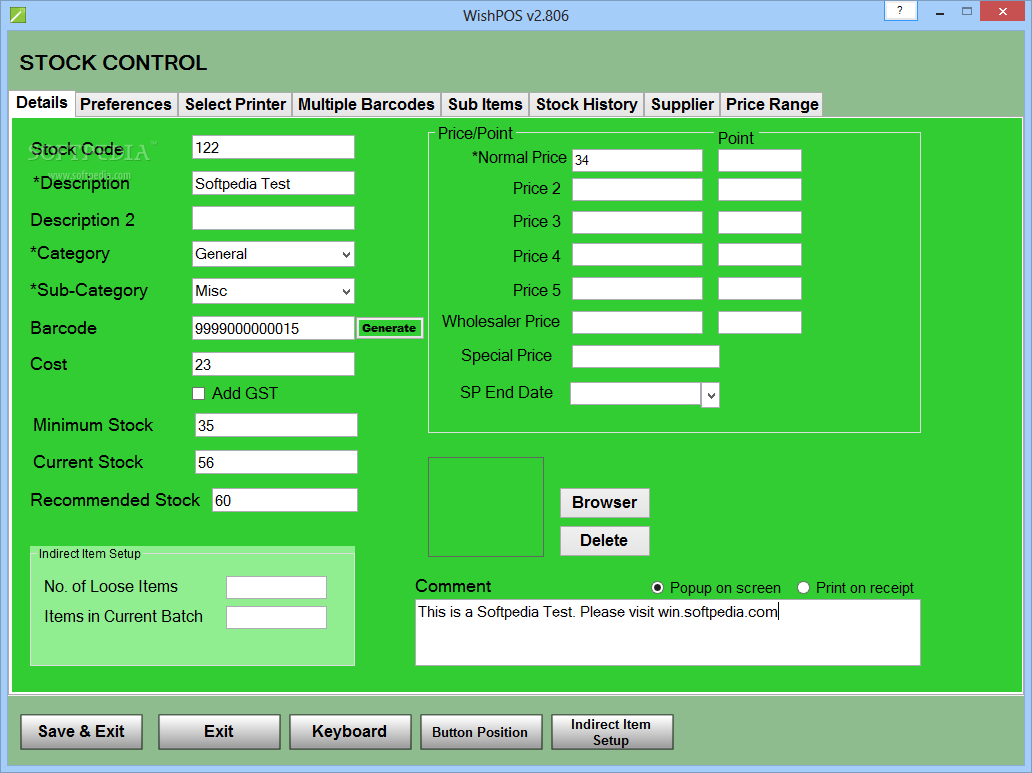View the Stock History tab
Viewport: 1032px width, 773px height.
pyautogui.click(x=586, y=104)
